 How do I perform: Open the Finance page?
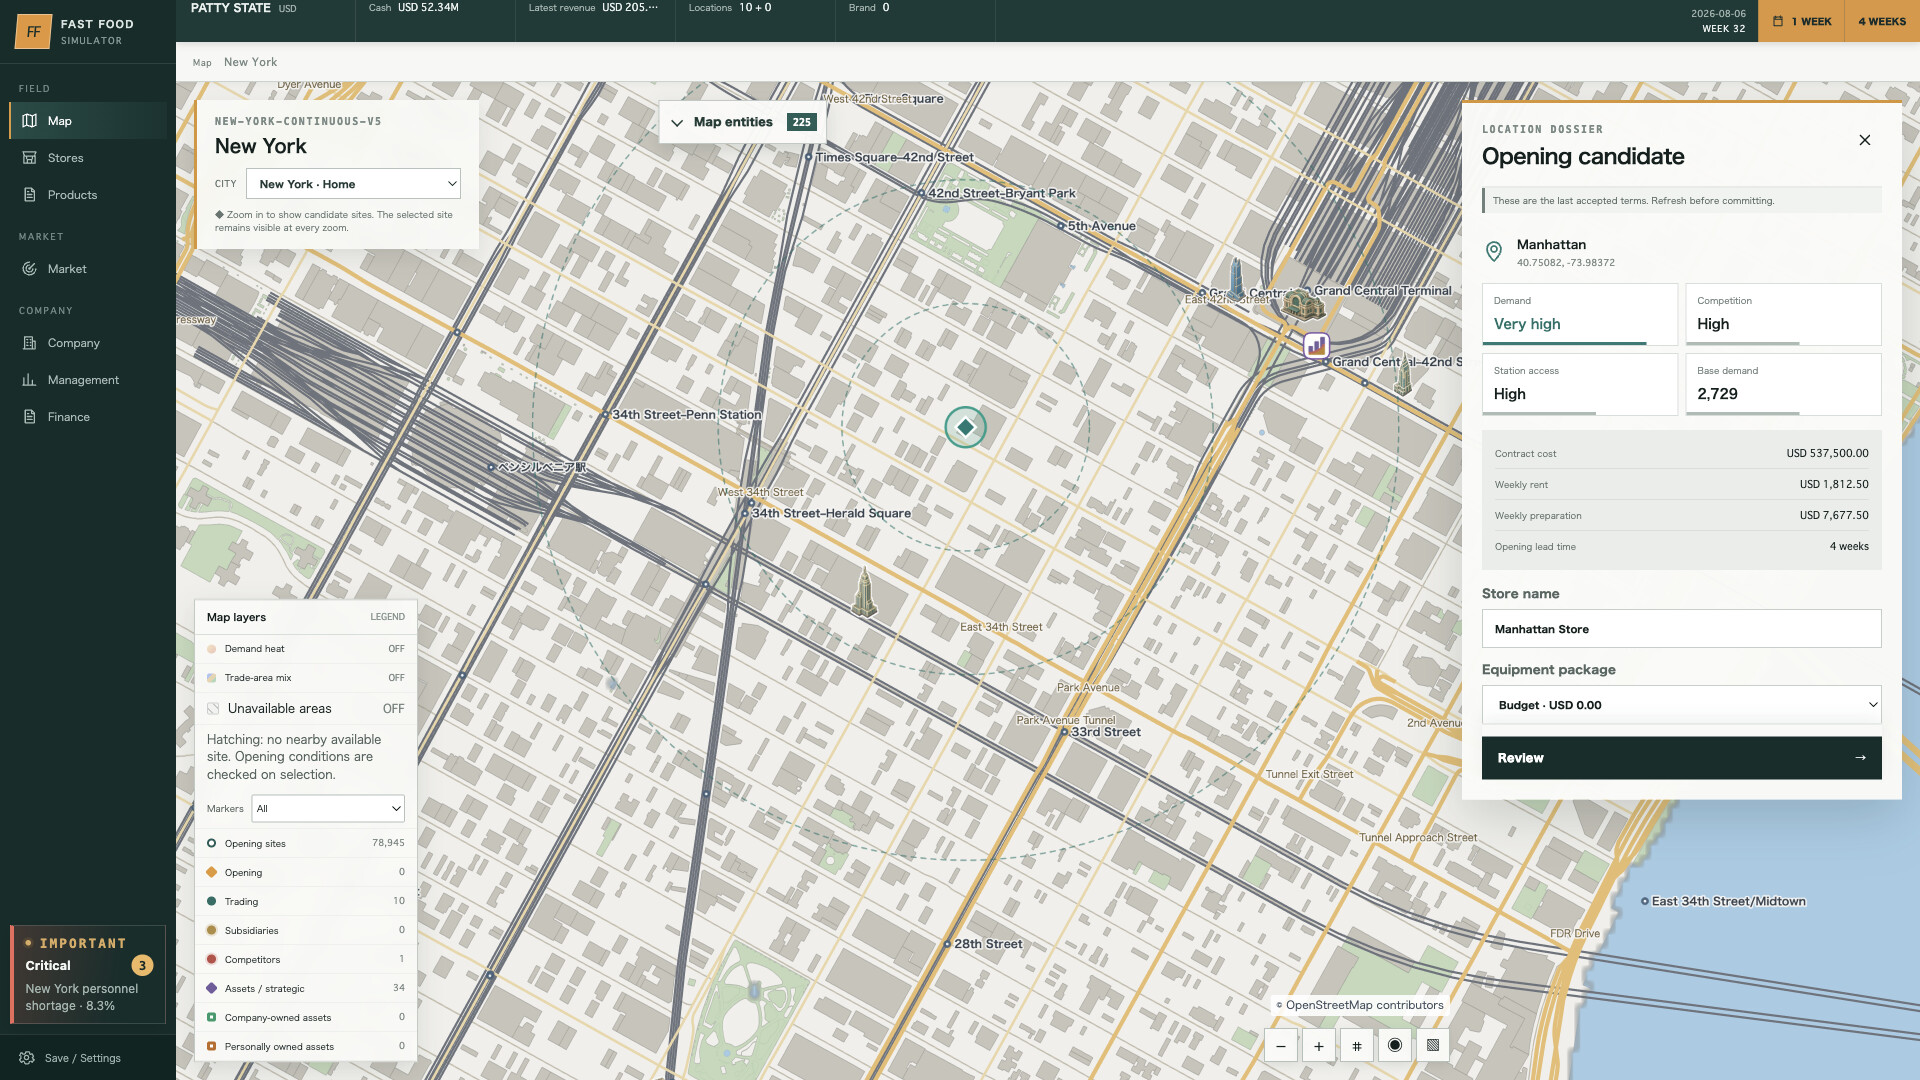click(88, 417)
